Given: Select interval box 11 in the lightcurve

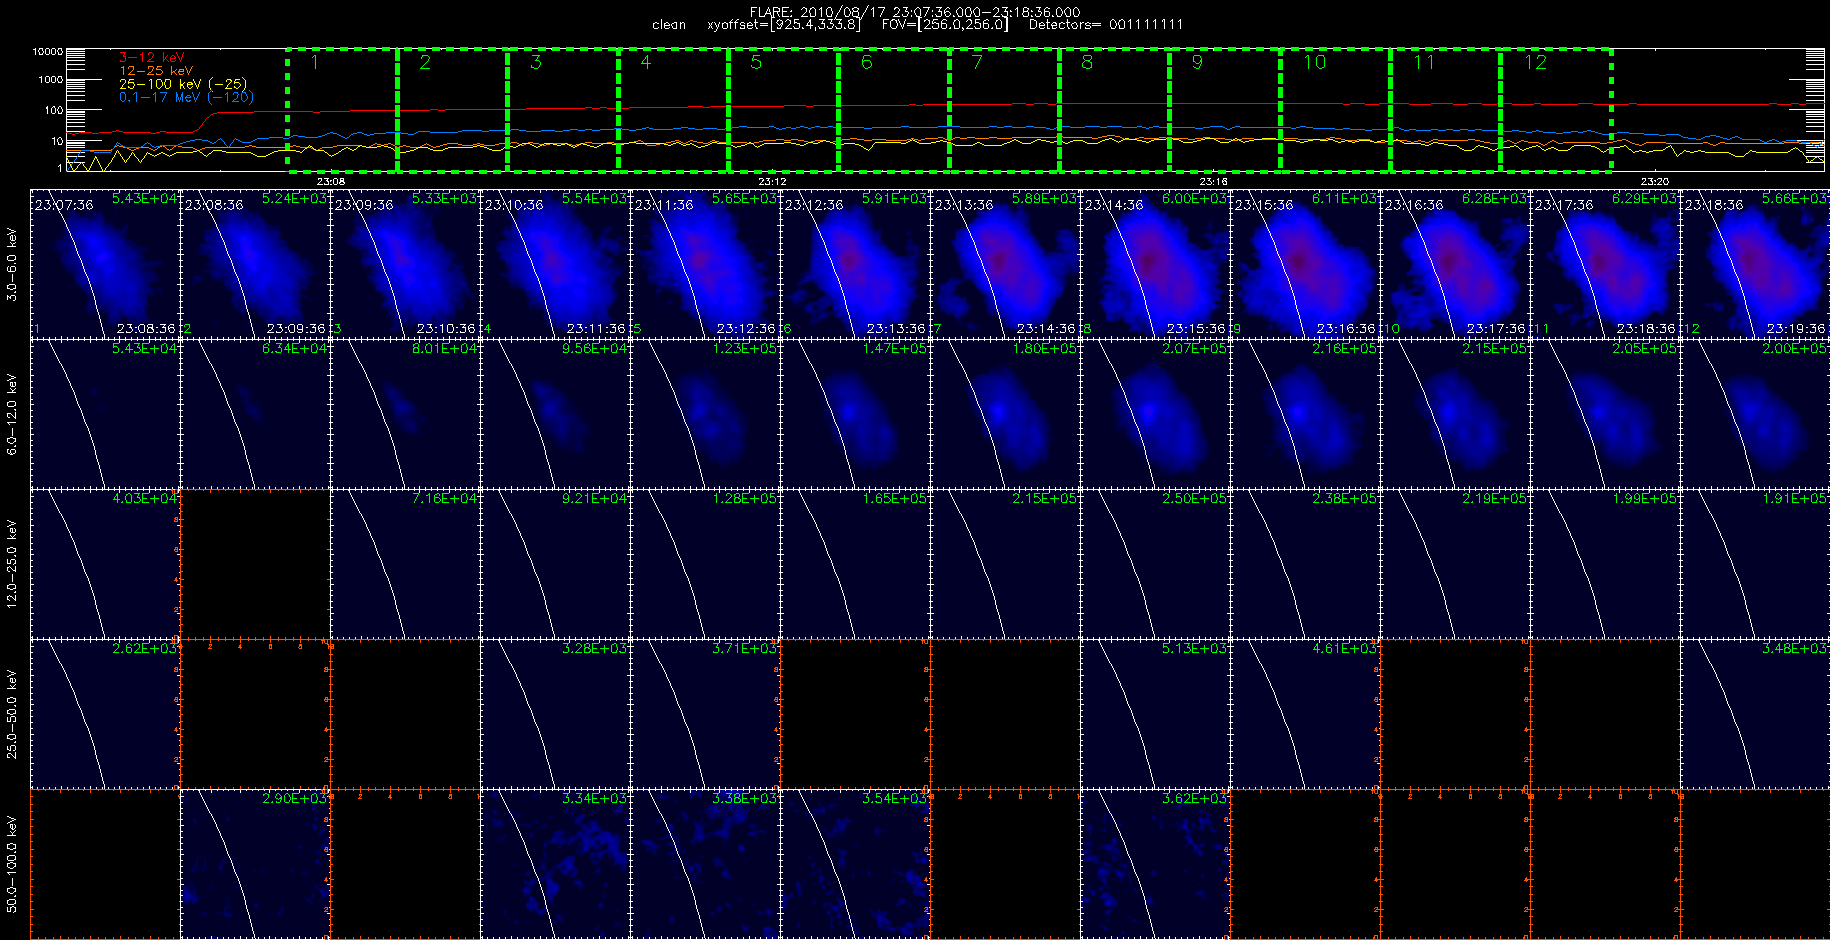Looking at the screenshot, I should (1446, 109).
